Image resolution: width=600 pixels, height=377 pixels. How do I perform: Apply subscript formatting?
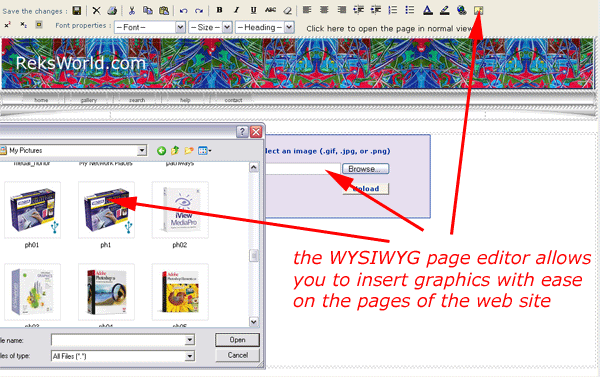(x=23, y=25)
